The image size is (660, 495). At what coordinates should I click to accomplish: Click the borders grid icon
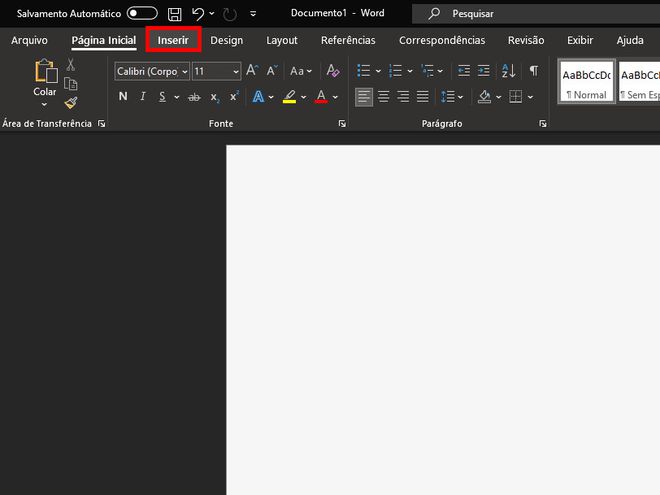click(516, 97)
